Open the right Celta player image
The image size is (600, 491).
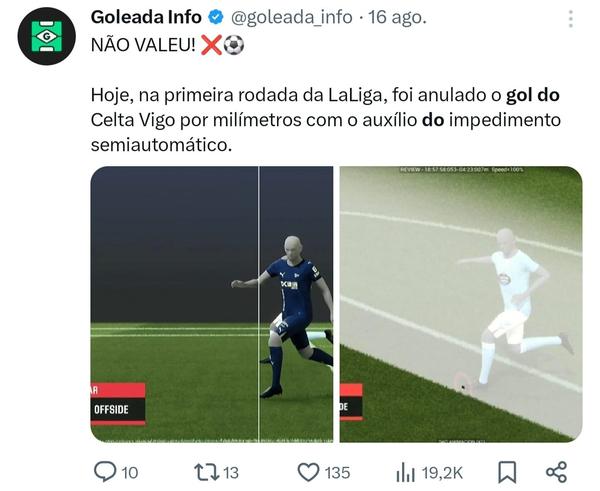point(461,304)
